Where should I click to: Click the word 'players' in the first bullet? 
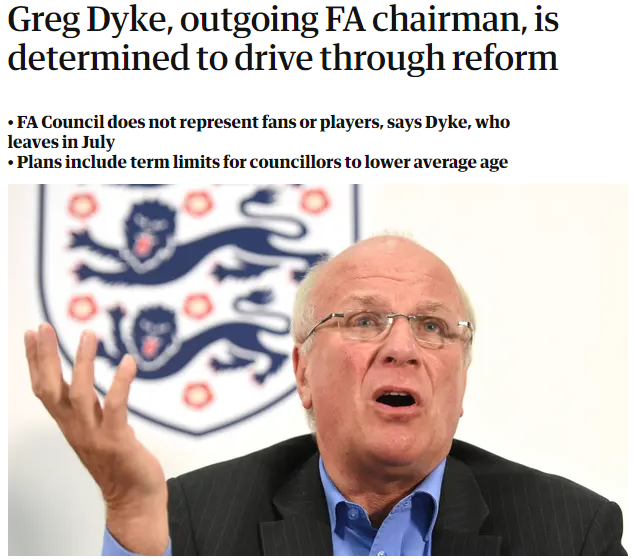tap(351, 123)
